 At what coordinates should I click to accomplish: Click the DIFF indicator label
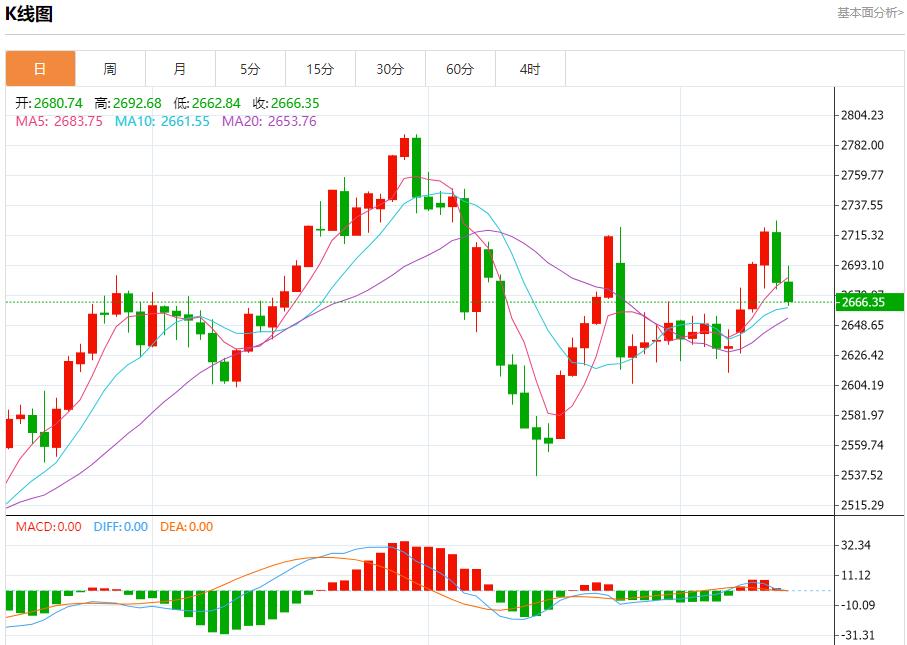120,526
